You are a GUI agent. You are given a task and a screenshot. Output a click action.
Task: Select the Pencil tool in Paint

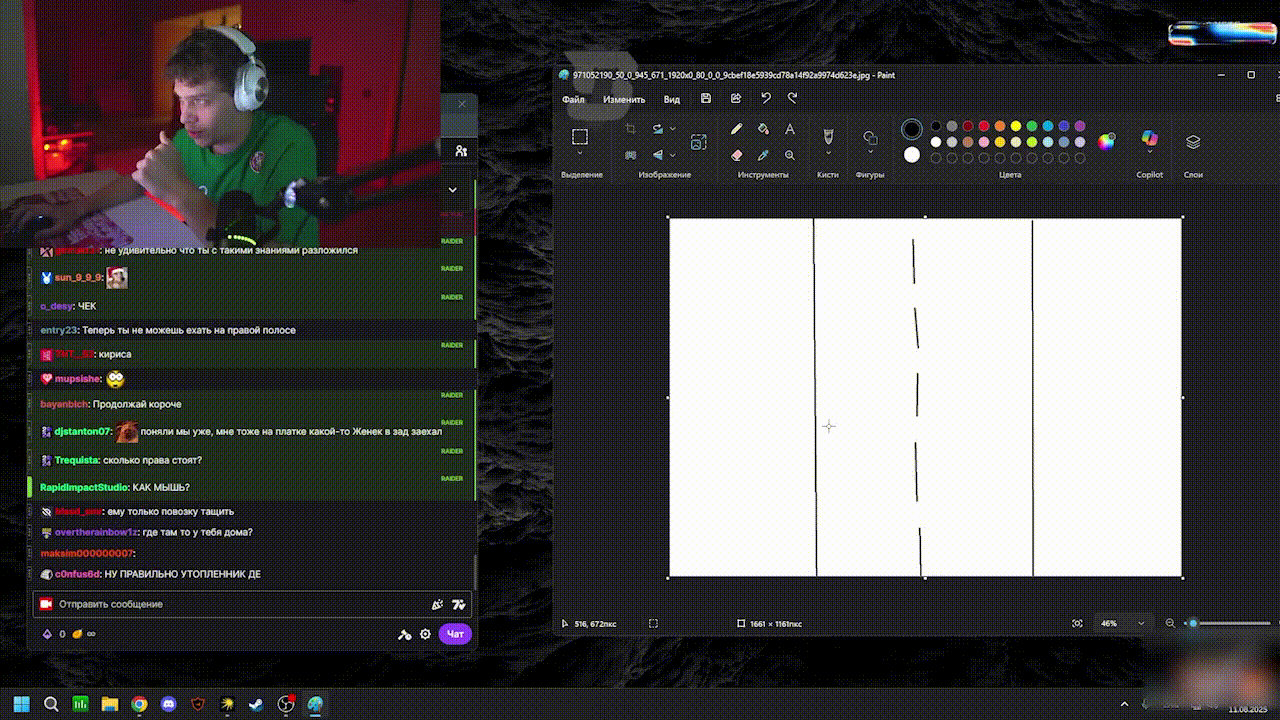[x=736, y=129]
